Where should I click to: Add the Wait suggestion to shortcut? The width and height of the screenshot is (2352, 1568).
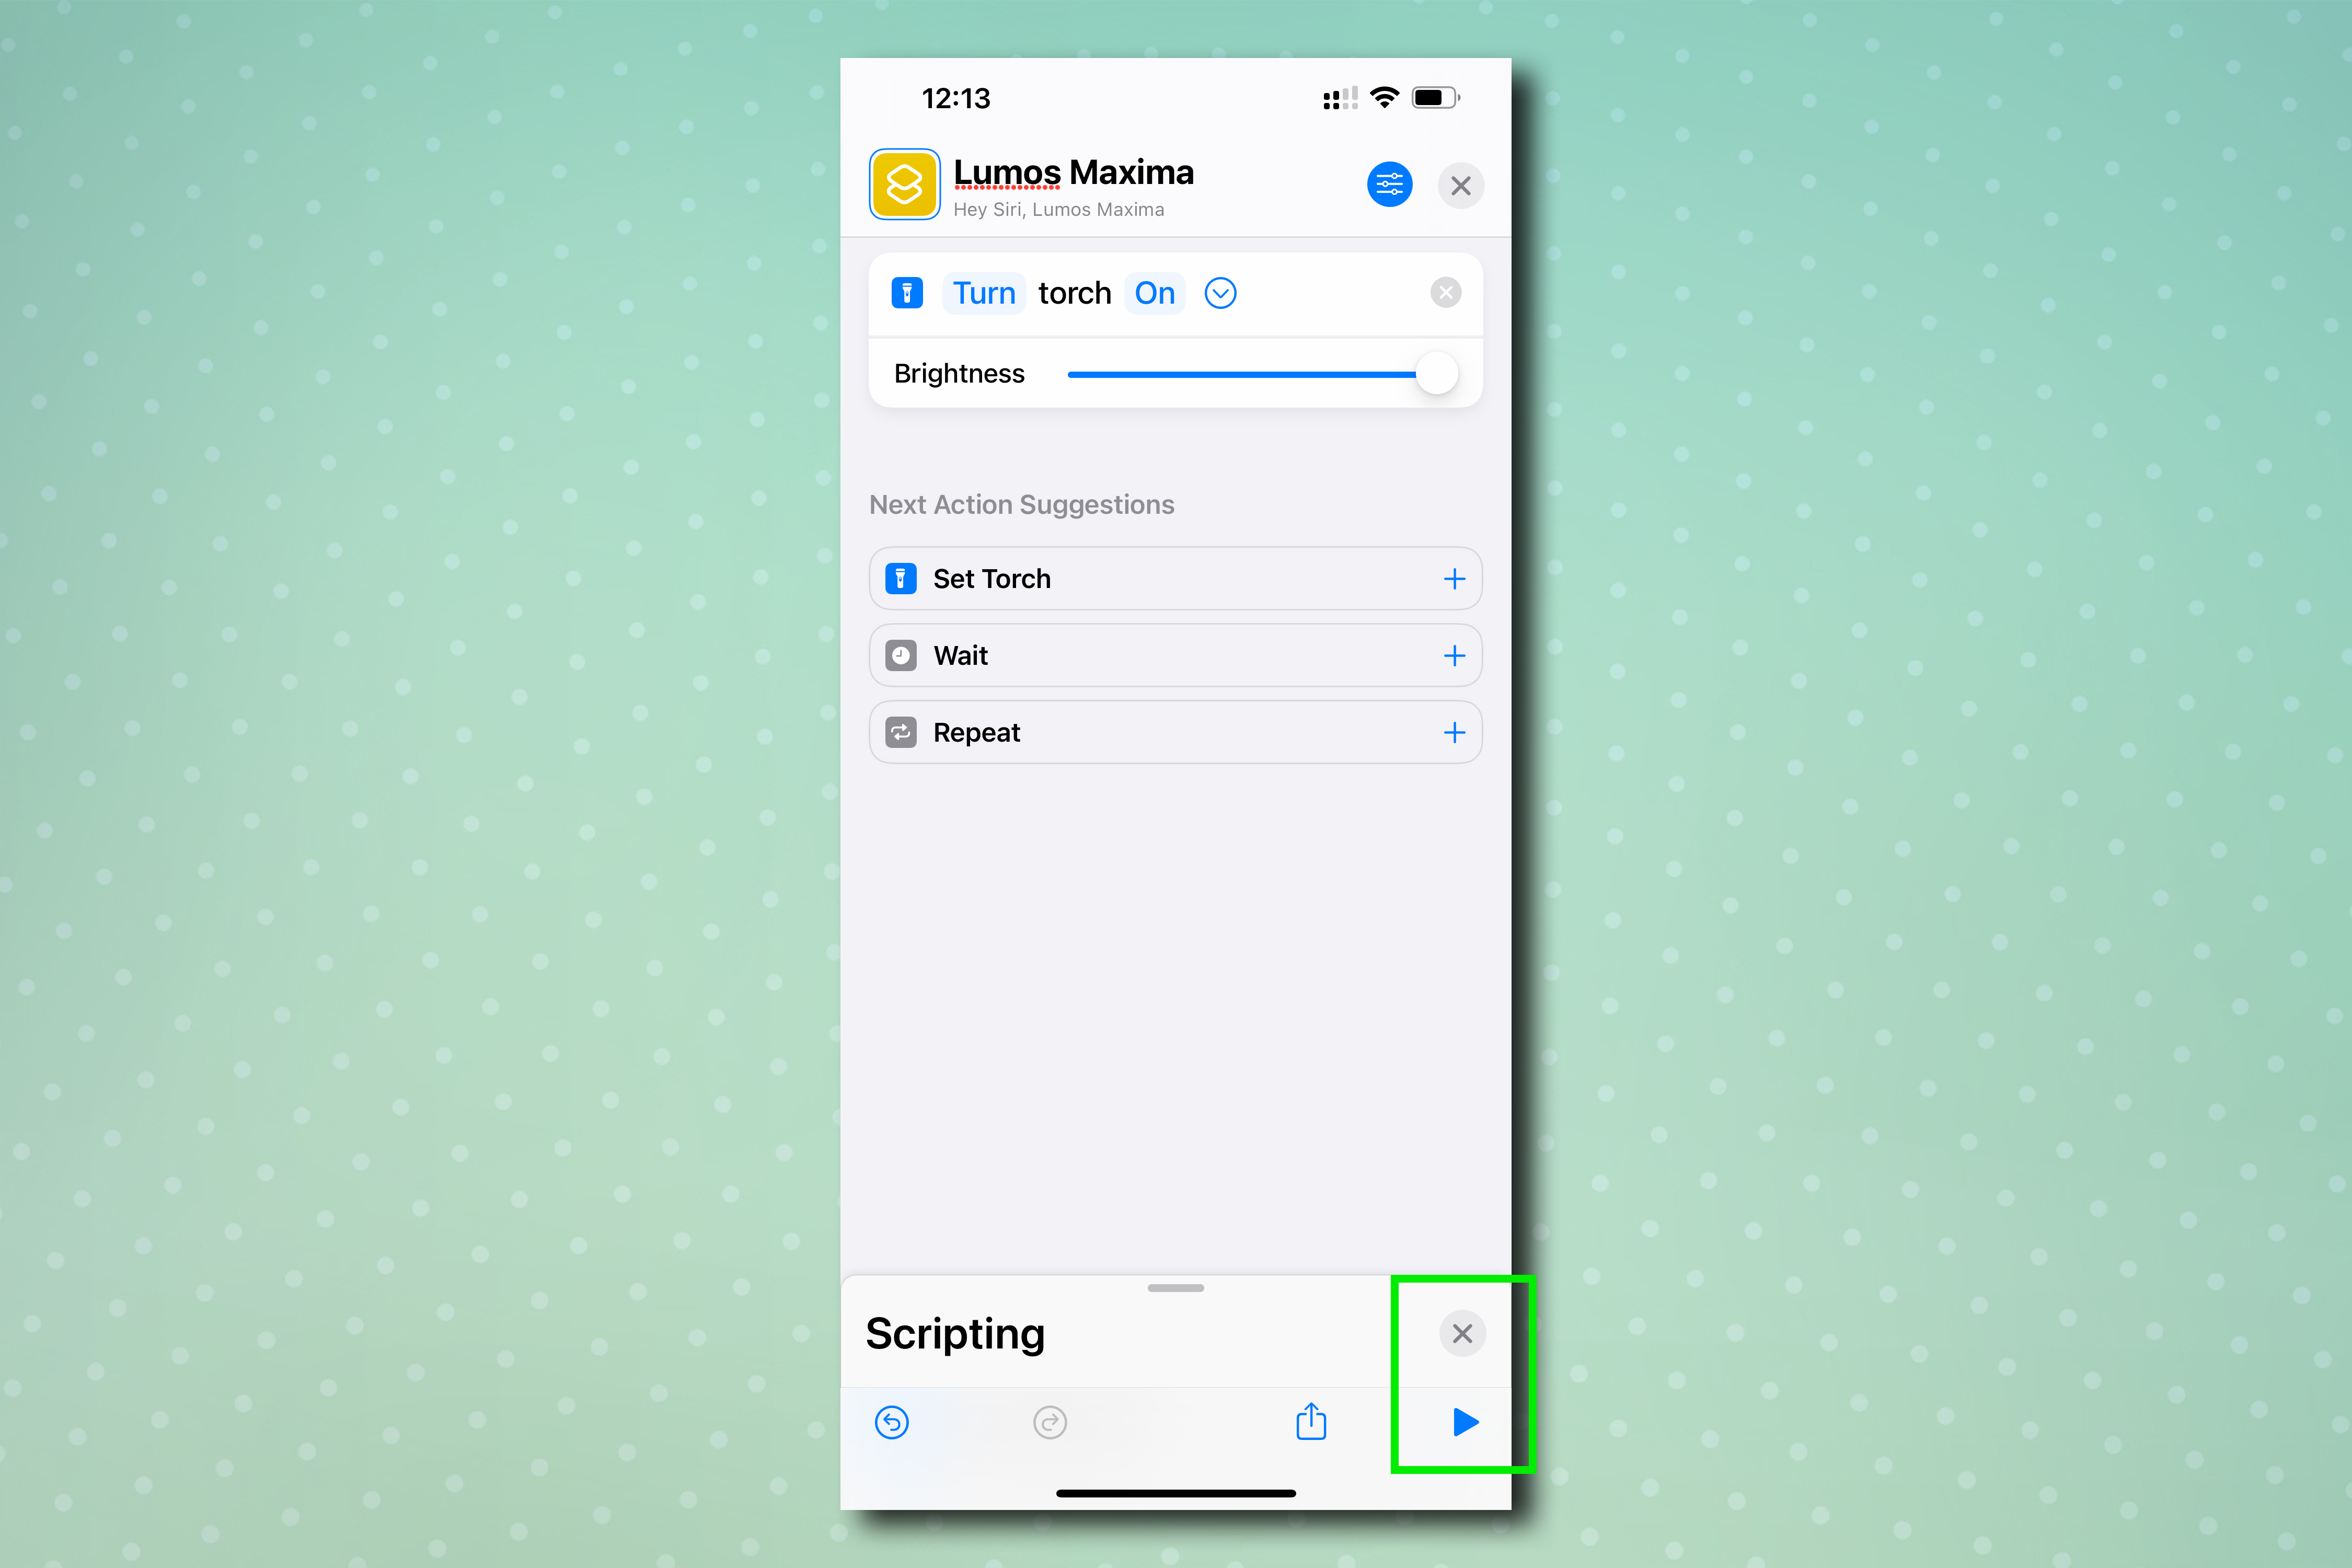click(x=1454, y=654)
